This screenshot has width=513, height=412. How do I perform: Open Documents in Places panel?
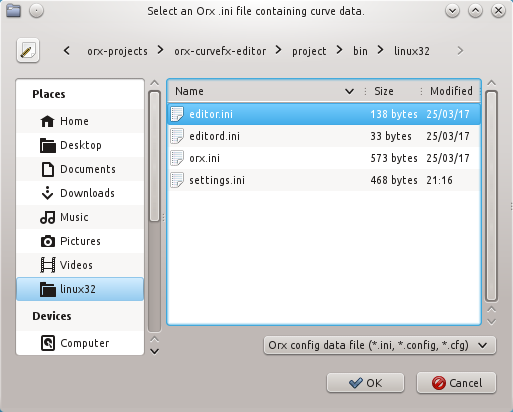pyautogui.click(x=80, y=169)
